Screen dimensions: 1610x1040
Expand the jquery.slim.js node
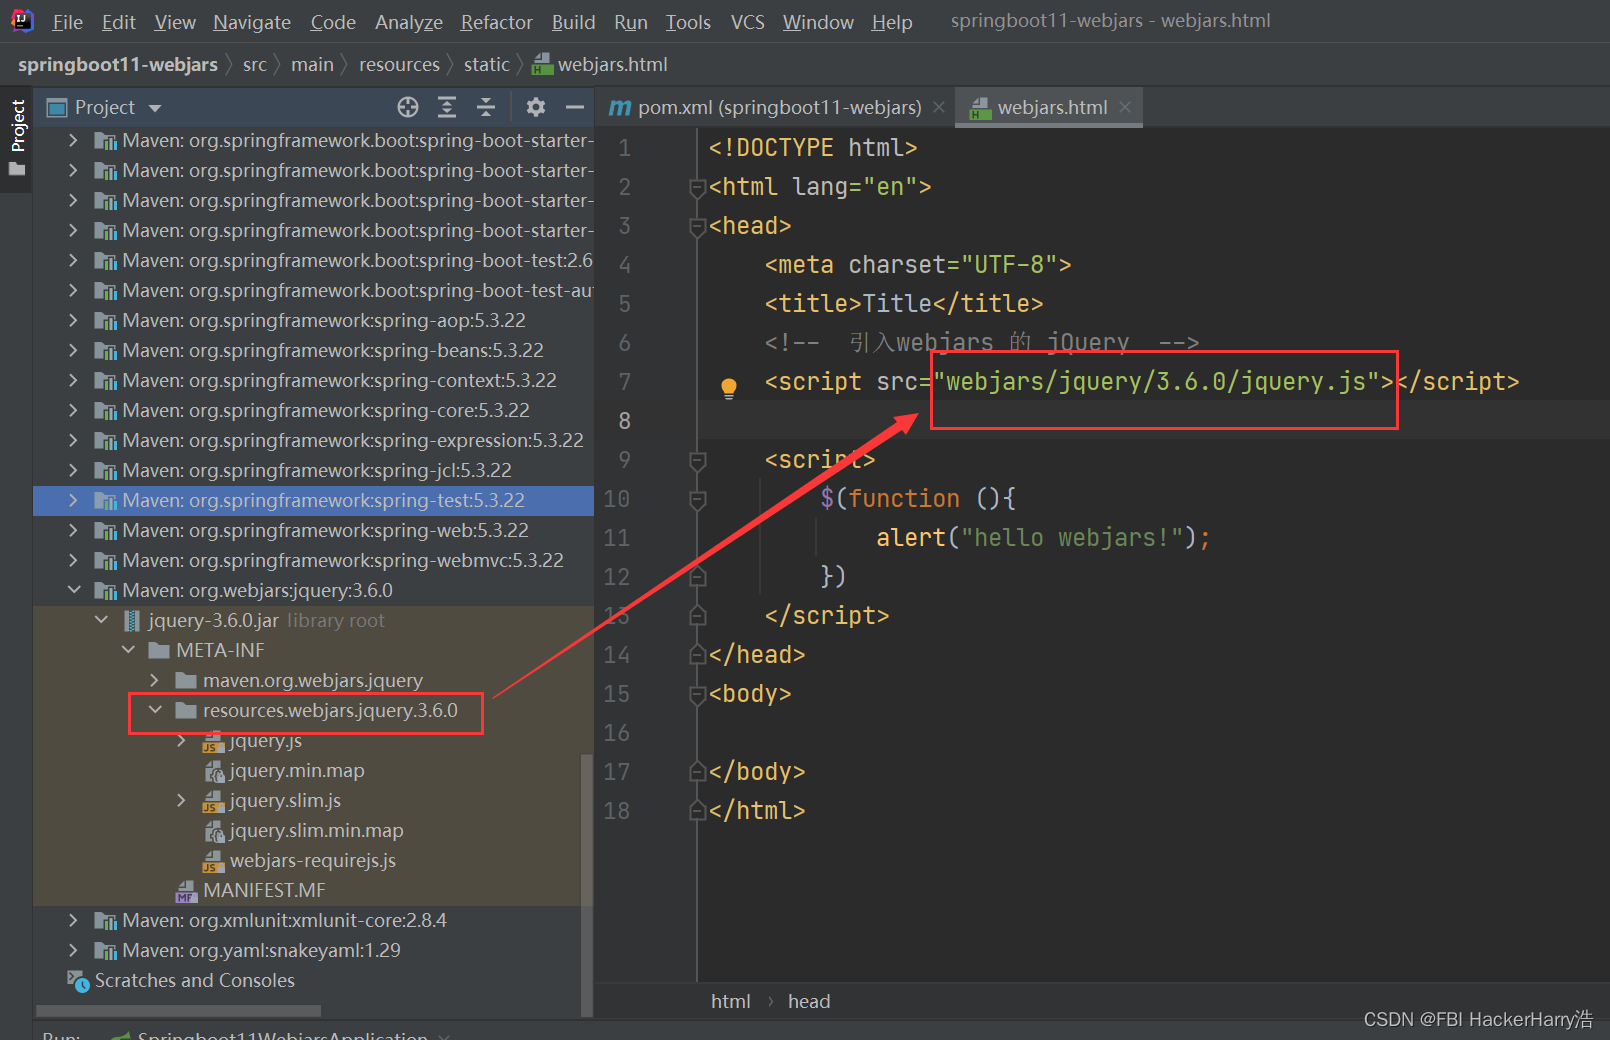point(181,801)
